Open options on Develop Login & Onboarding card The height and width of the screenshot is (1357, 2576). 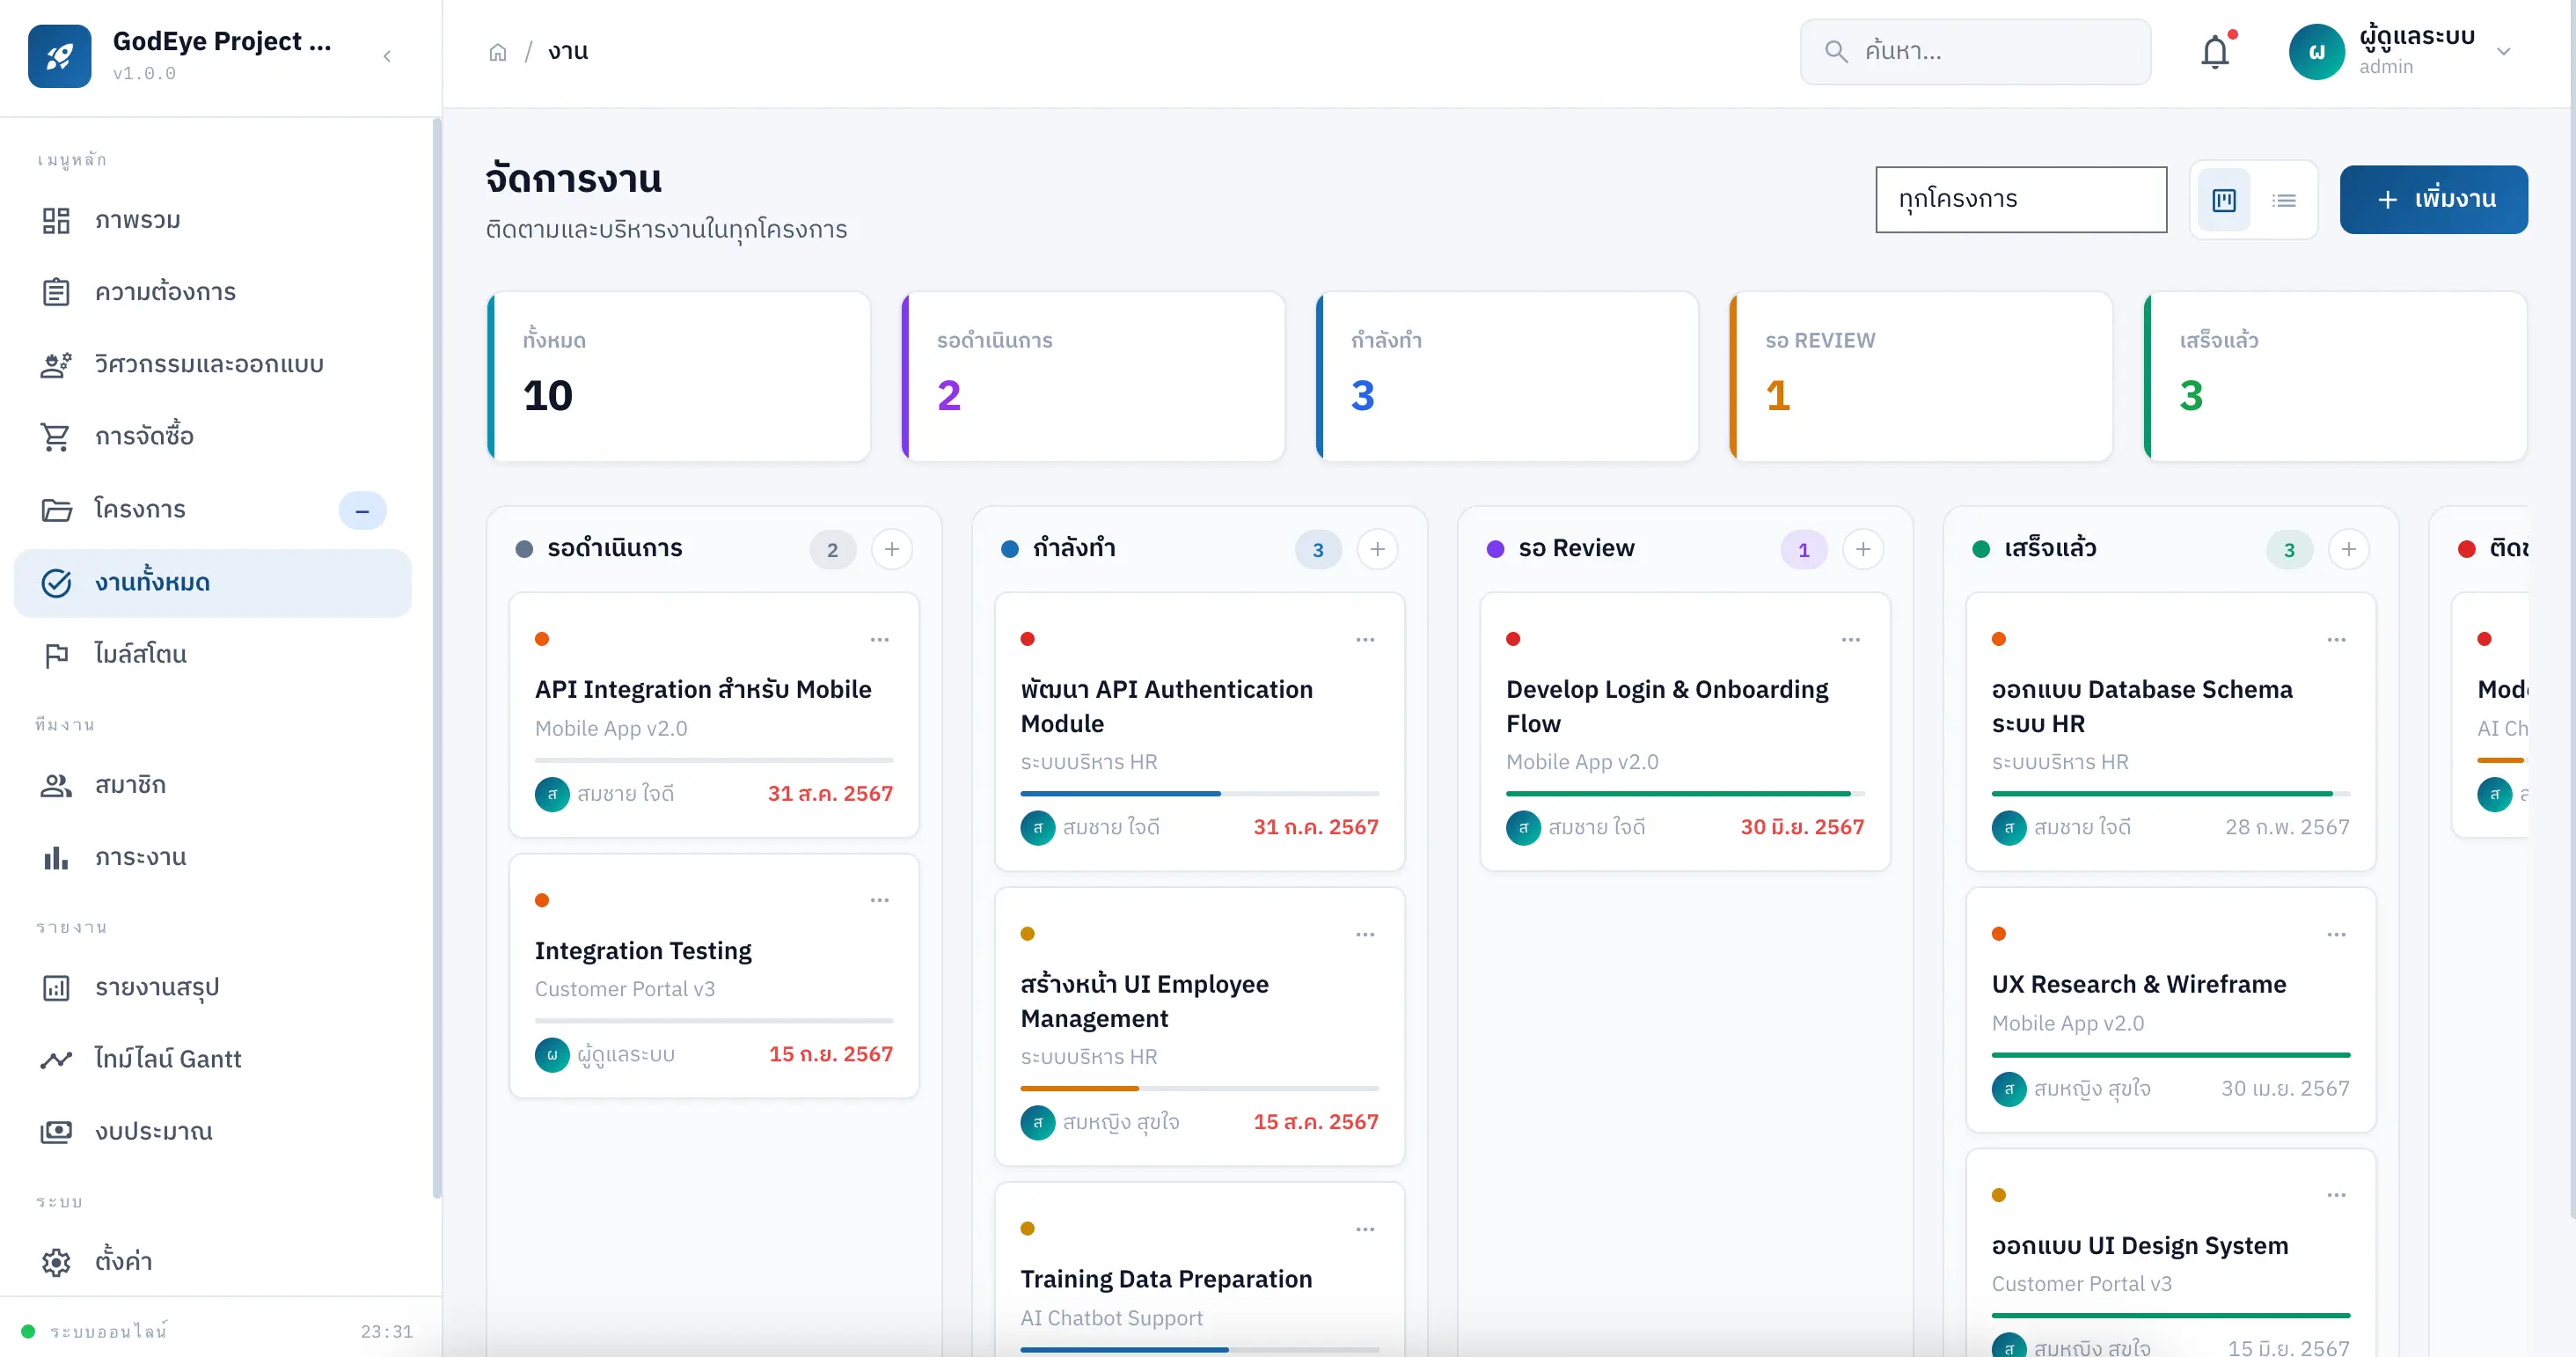(x=1851, y=640)
